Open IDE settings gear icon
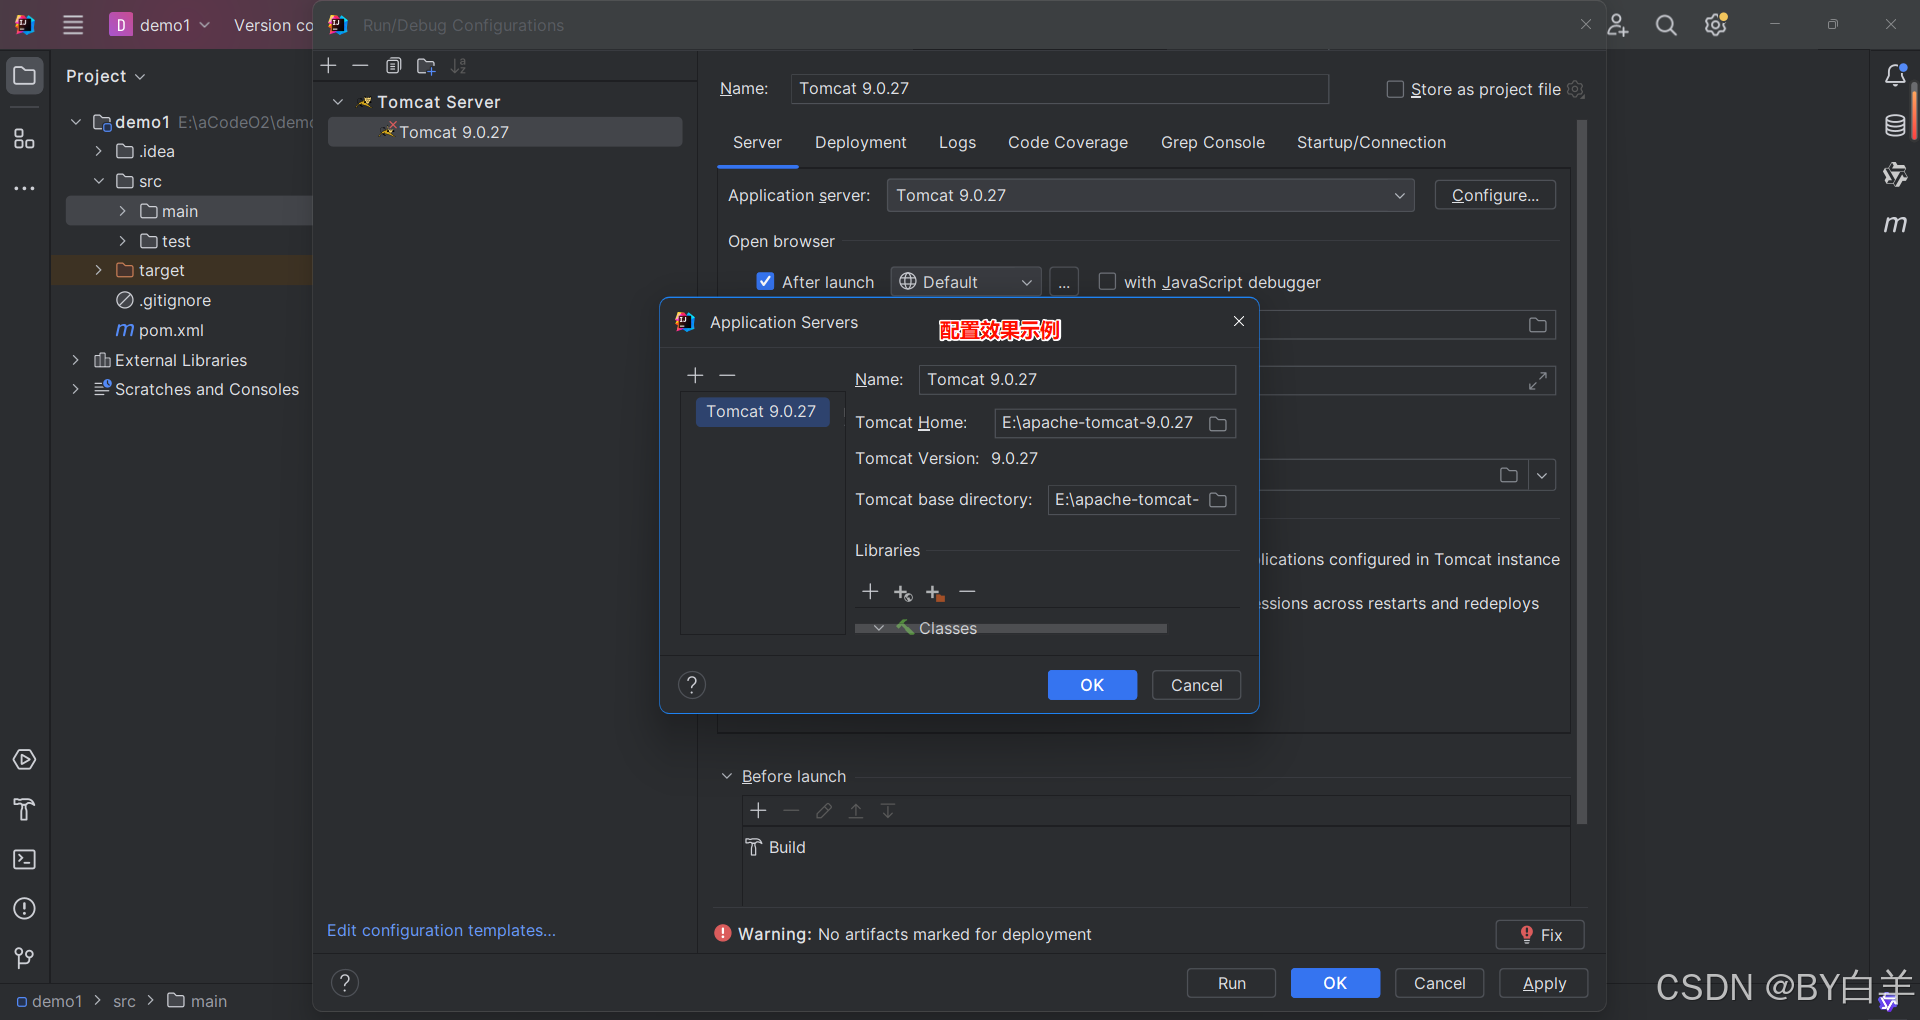Screen dimensions: 1920x1020 coord(1716,25)
